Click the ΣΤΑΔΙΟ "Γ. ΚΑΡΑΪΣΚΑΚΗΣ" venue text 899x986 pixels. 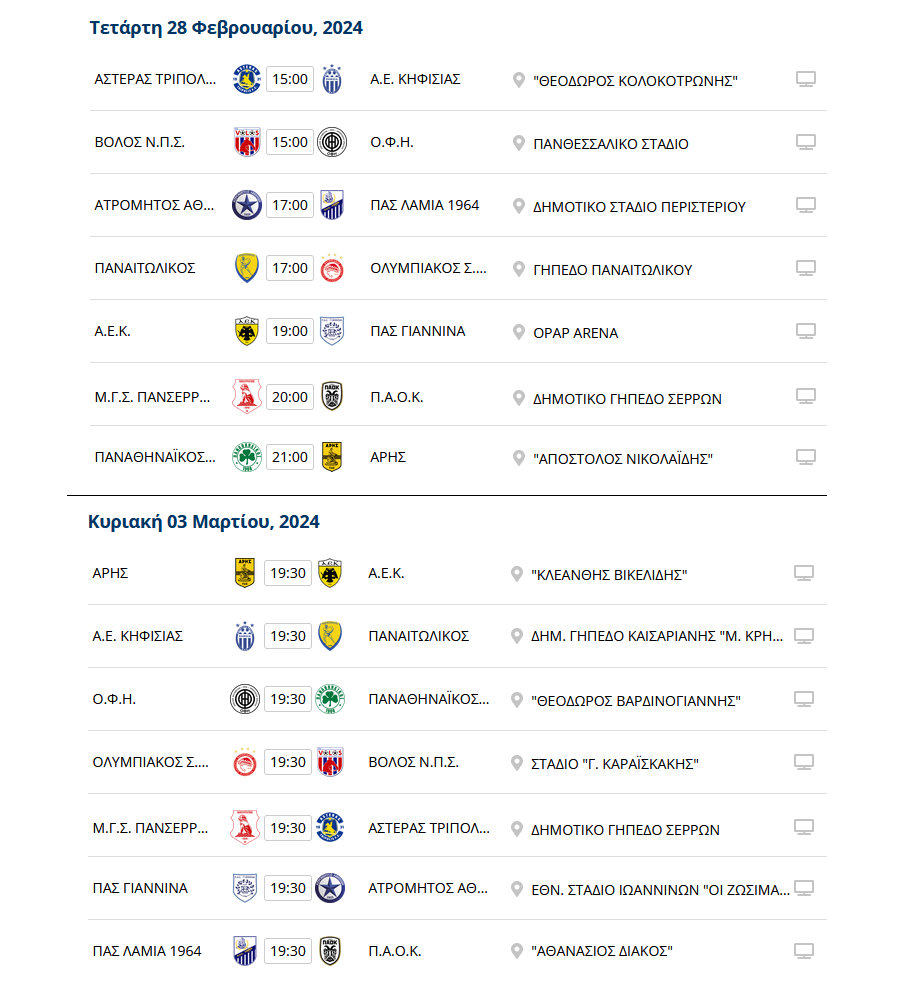pyautogui.click(x=615, y=763)
